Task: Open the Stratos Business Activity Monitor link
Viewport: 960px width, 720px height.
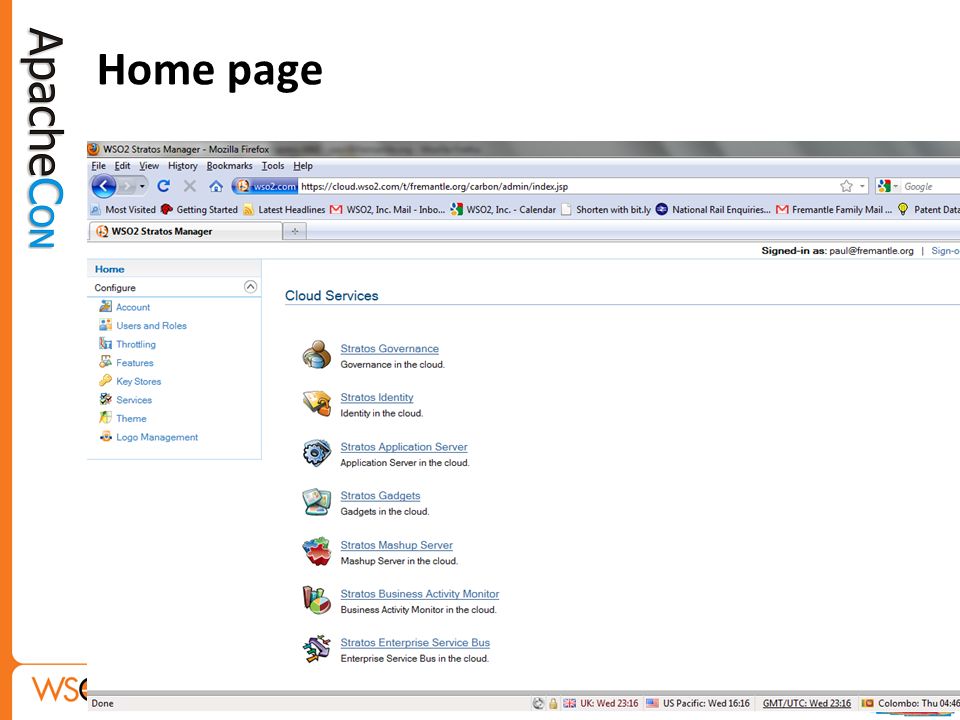Action: click(419, 594)
